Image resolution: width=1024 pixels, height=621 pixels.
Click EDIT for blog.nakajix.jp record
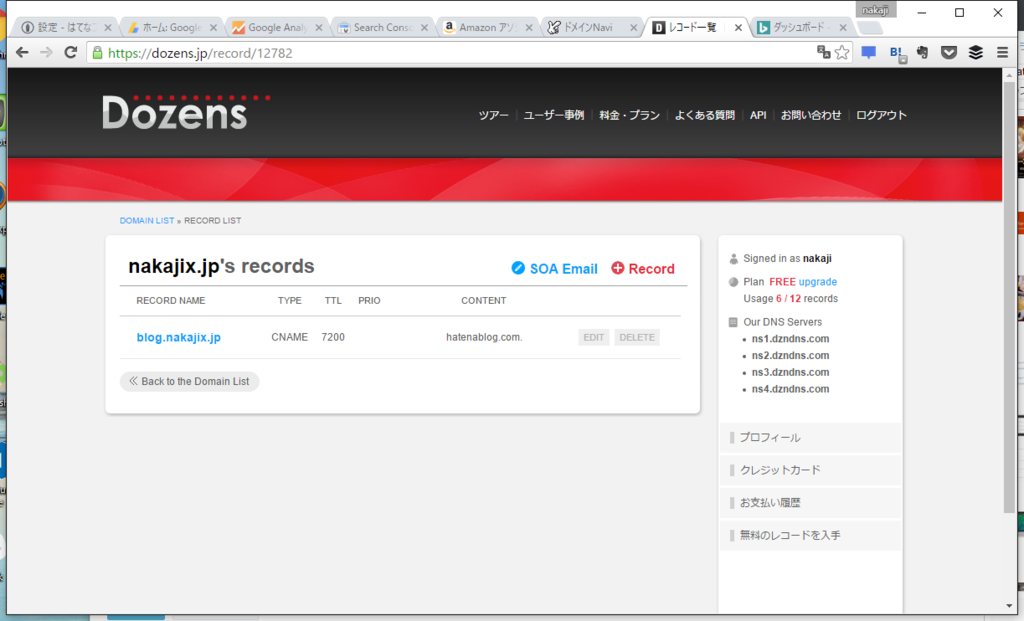(x=594, y=338)
